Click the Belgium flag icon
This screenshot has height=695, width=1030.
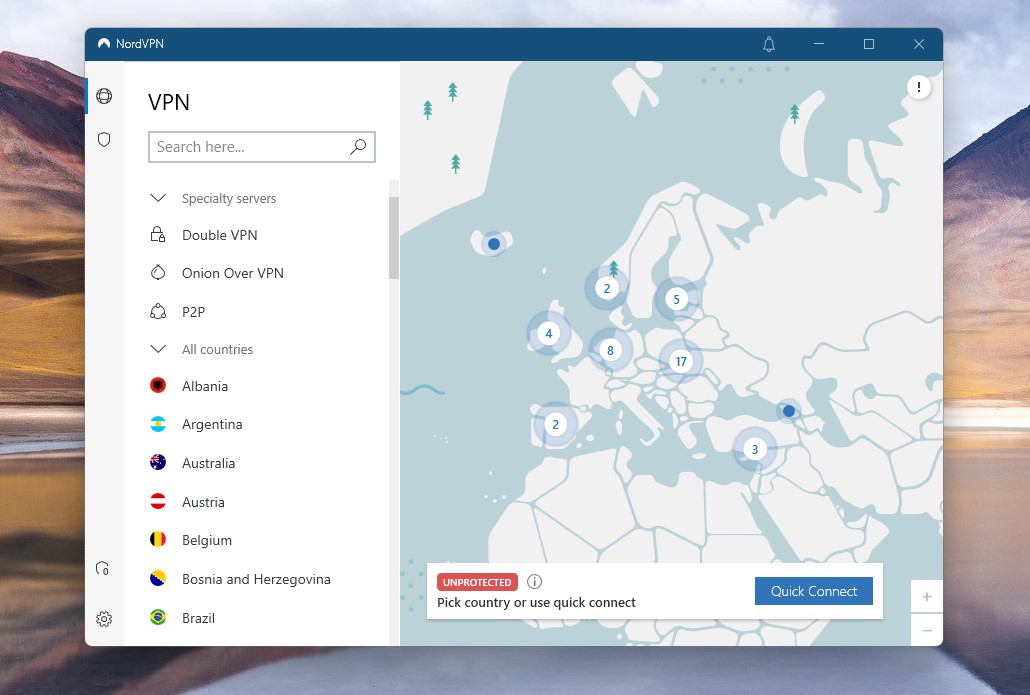158,540
